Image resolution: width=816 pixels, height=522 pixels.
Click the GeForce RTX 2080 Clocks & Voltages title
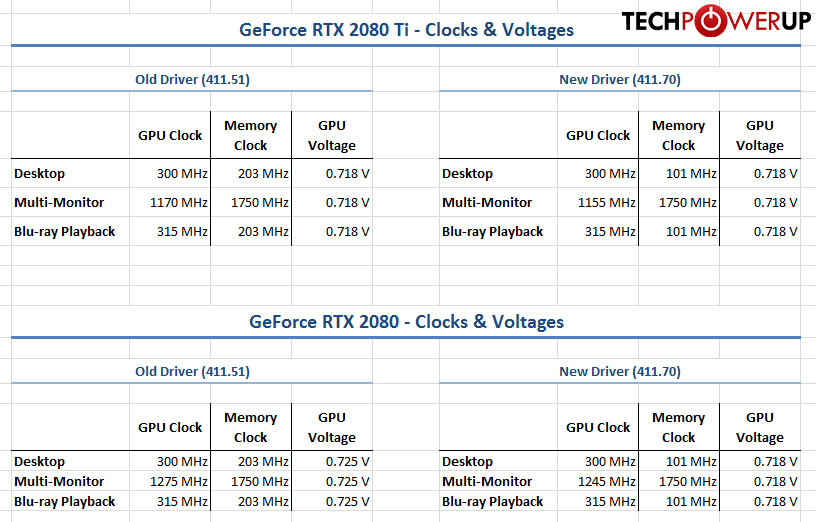(x=406, y=322)
